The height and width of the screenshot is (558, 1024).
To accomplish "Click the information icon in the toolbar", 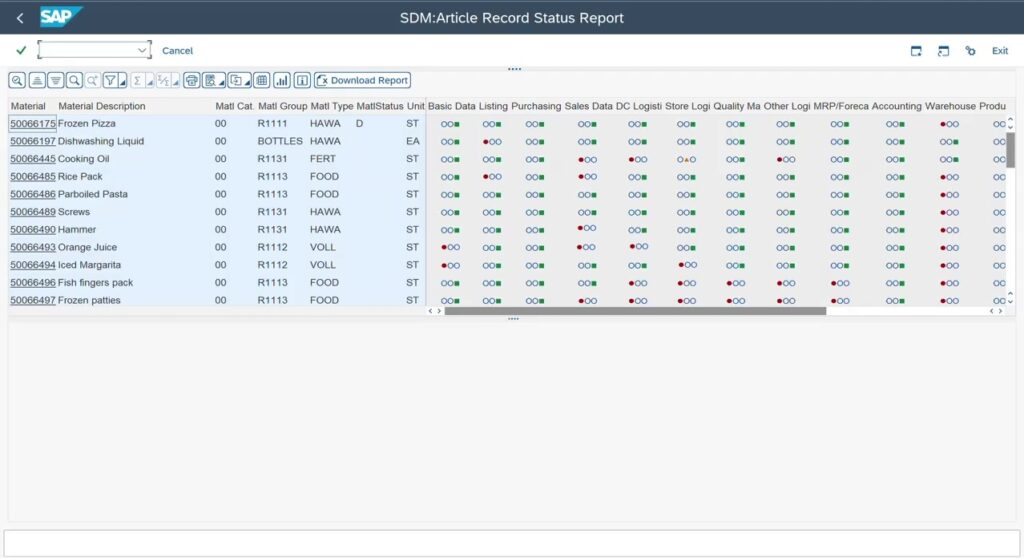I will pos(302,80).
